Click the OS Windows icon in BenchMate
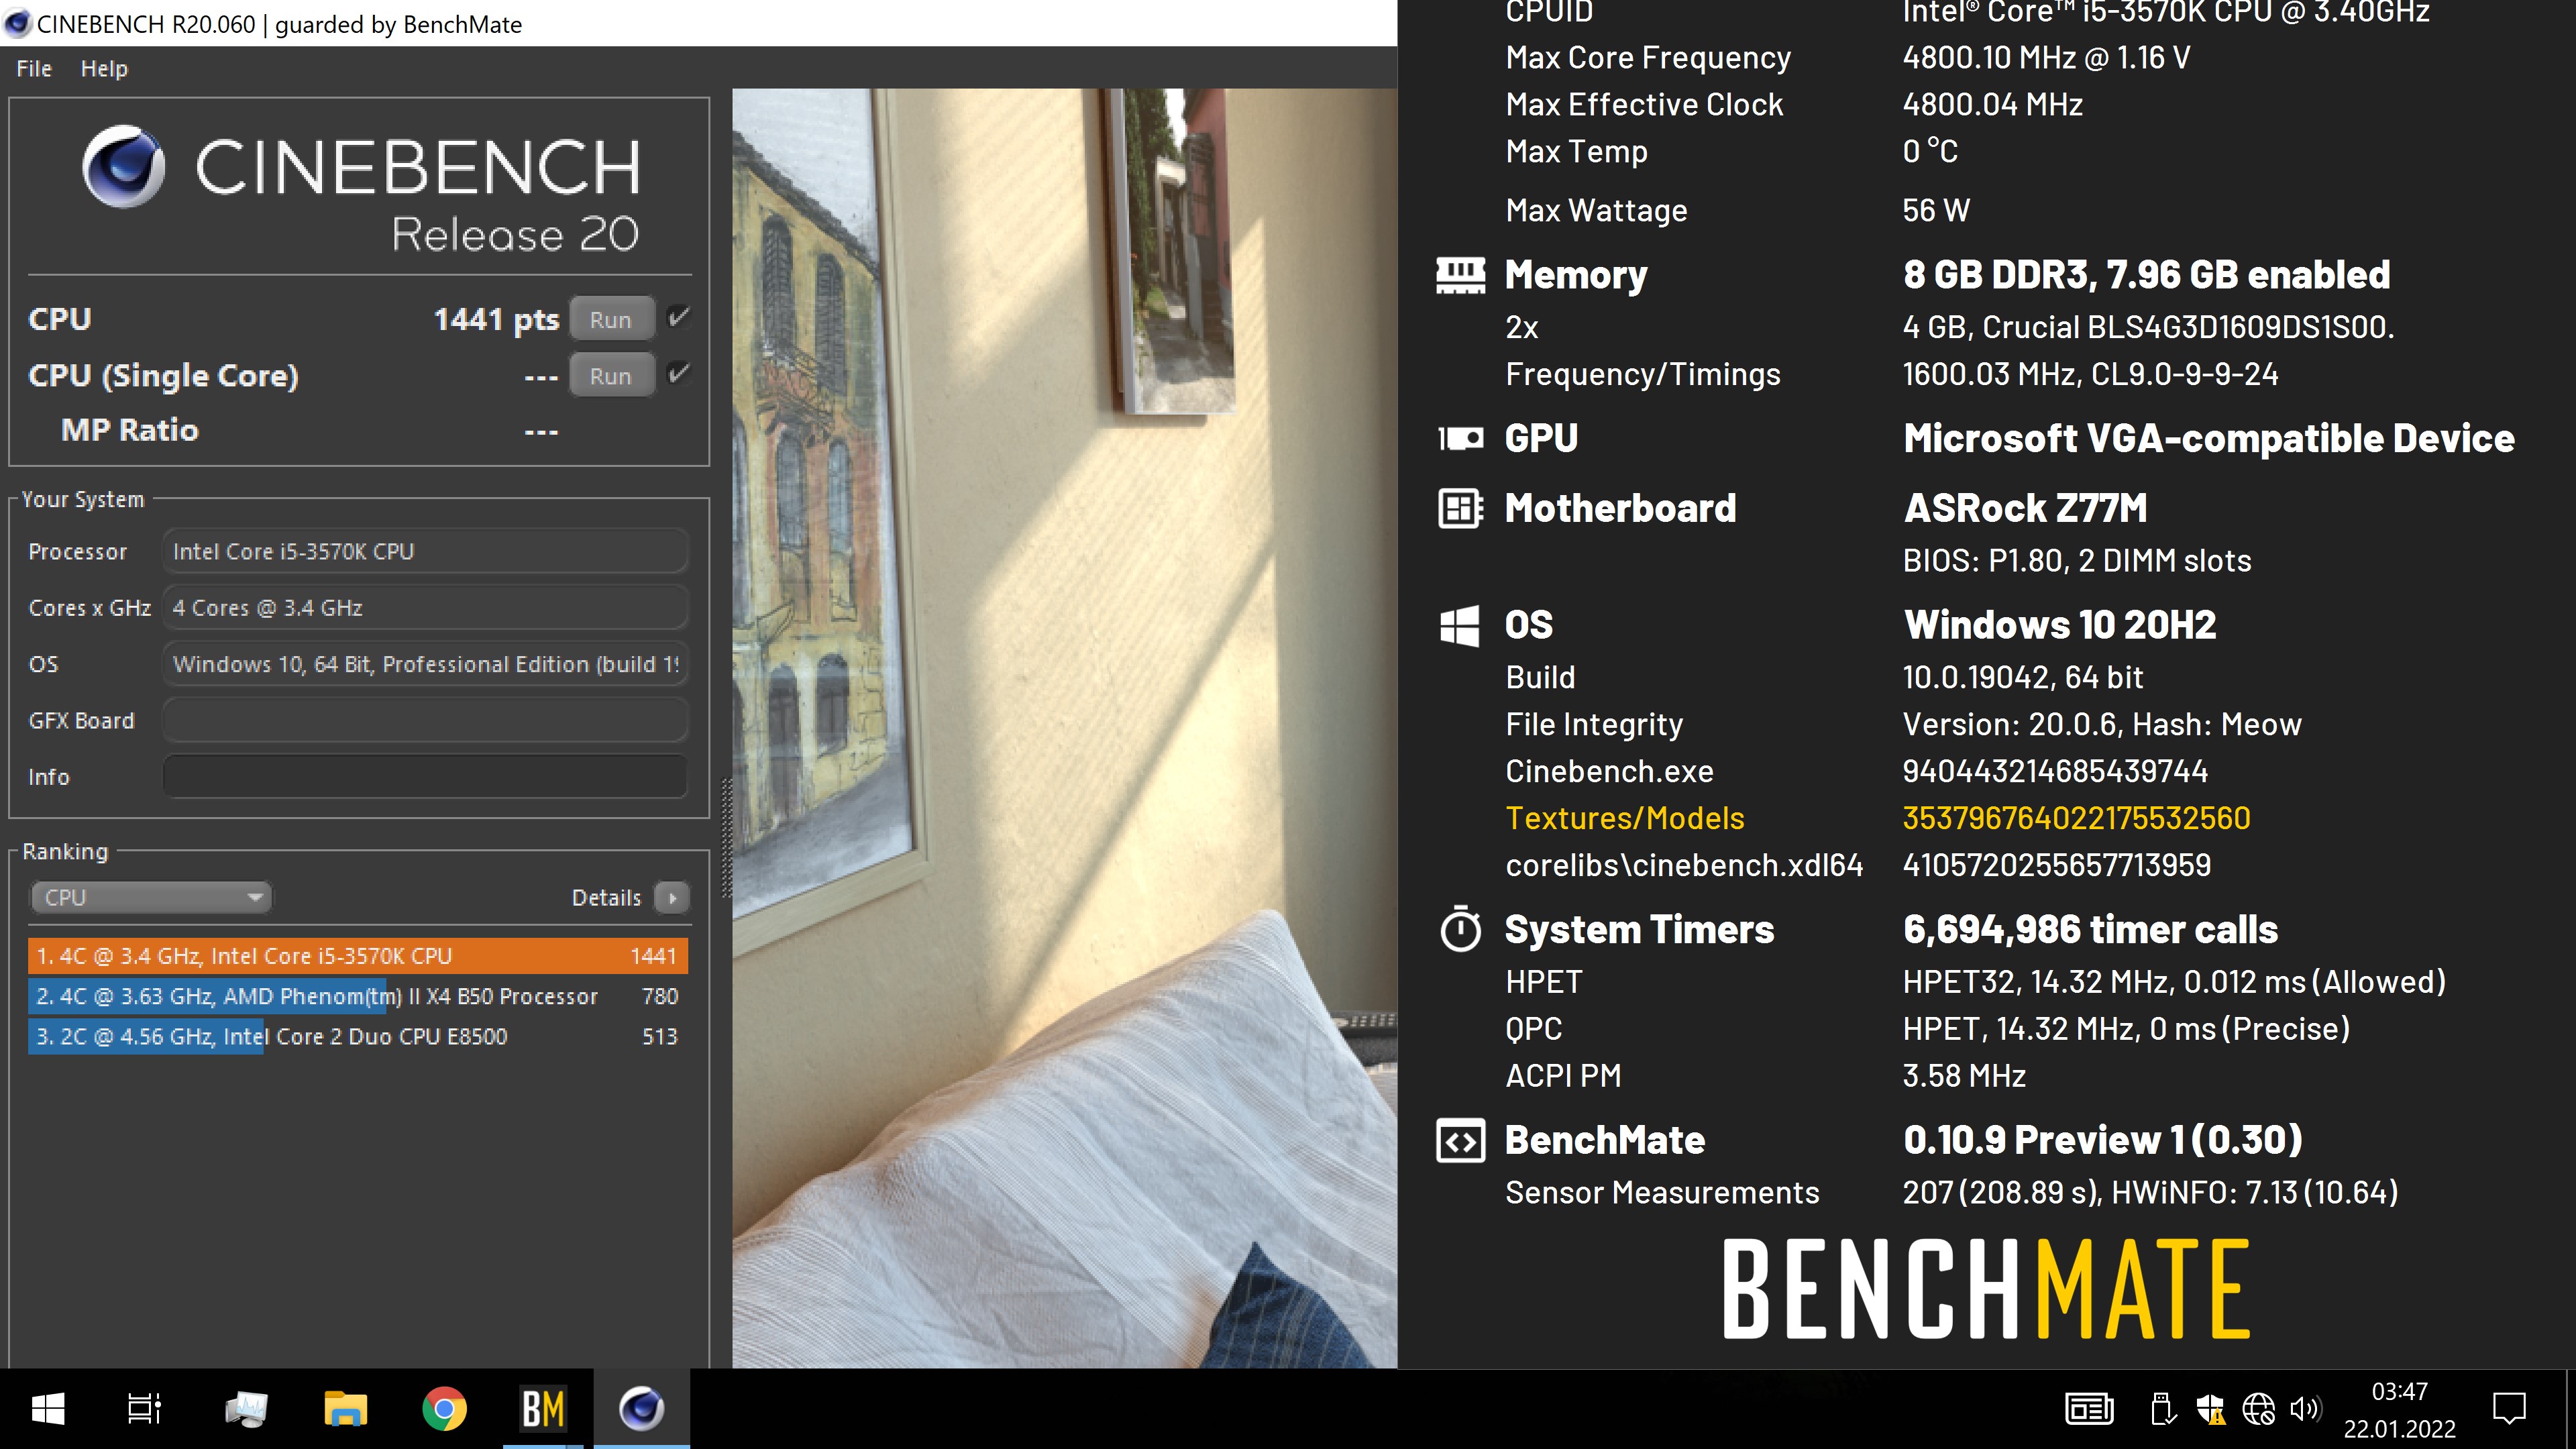2576x1449 pixels. [x=1459, y=626]
